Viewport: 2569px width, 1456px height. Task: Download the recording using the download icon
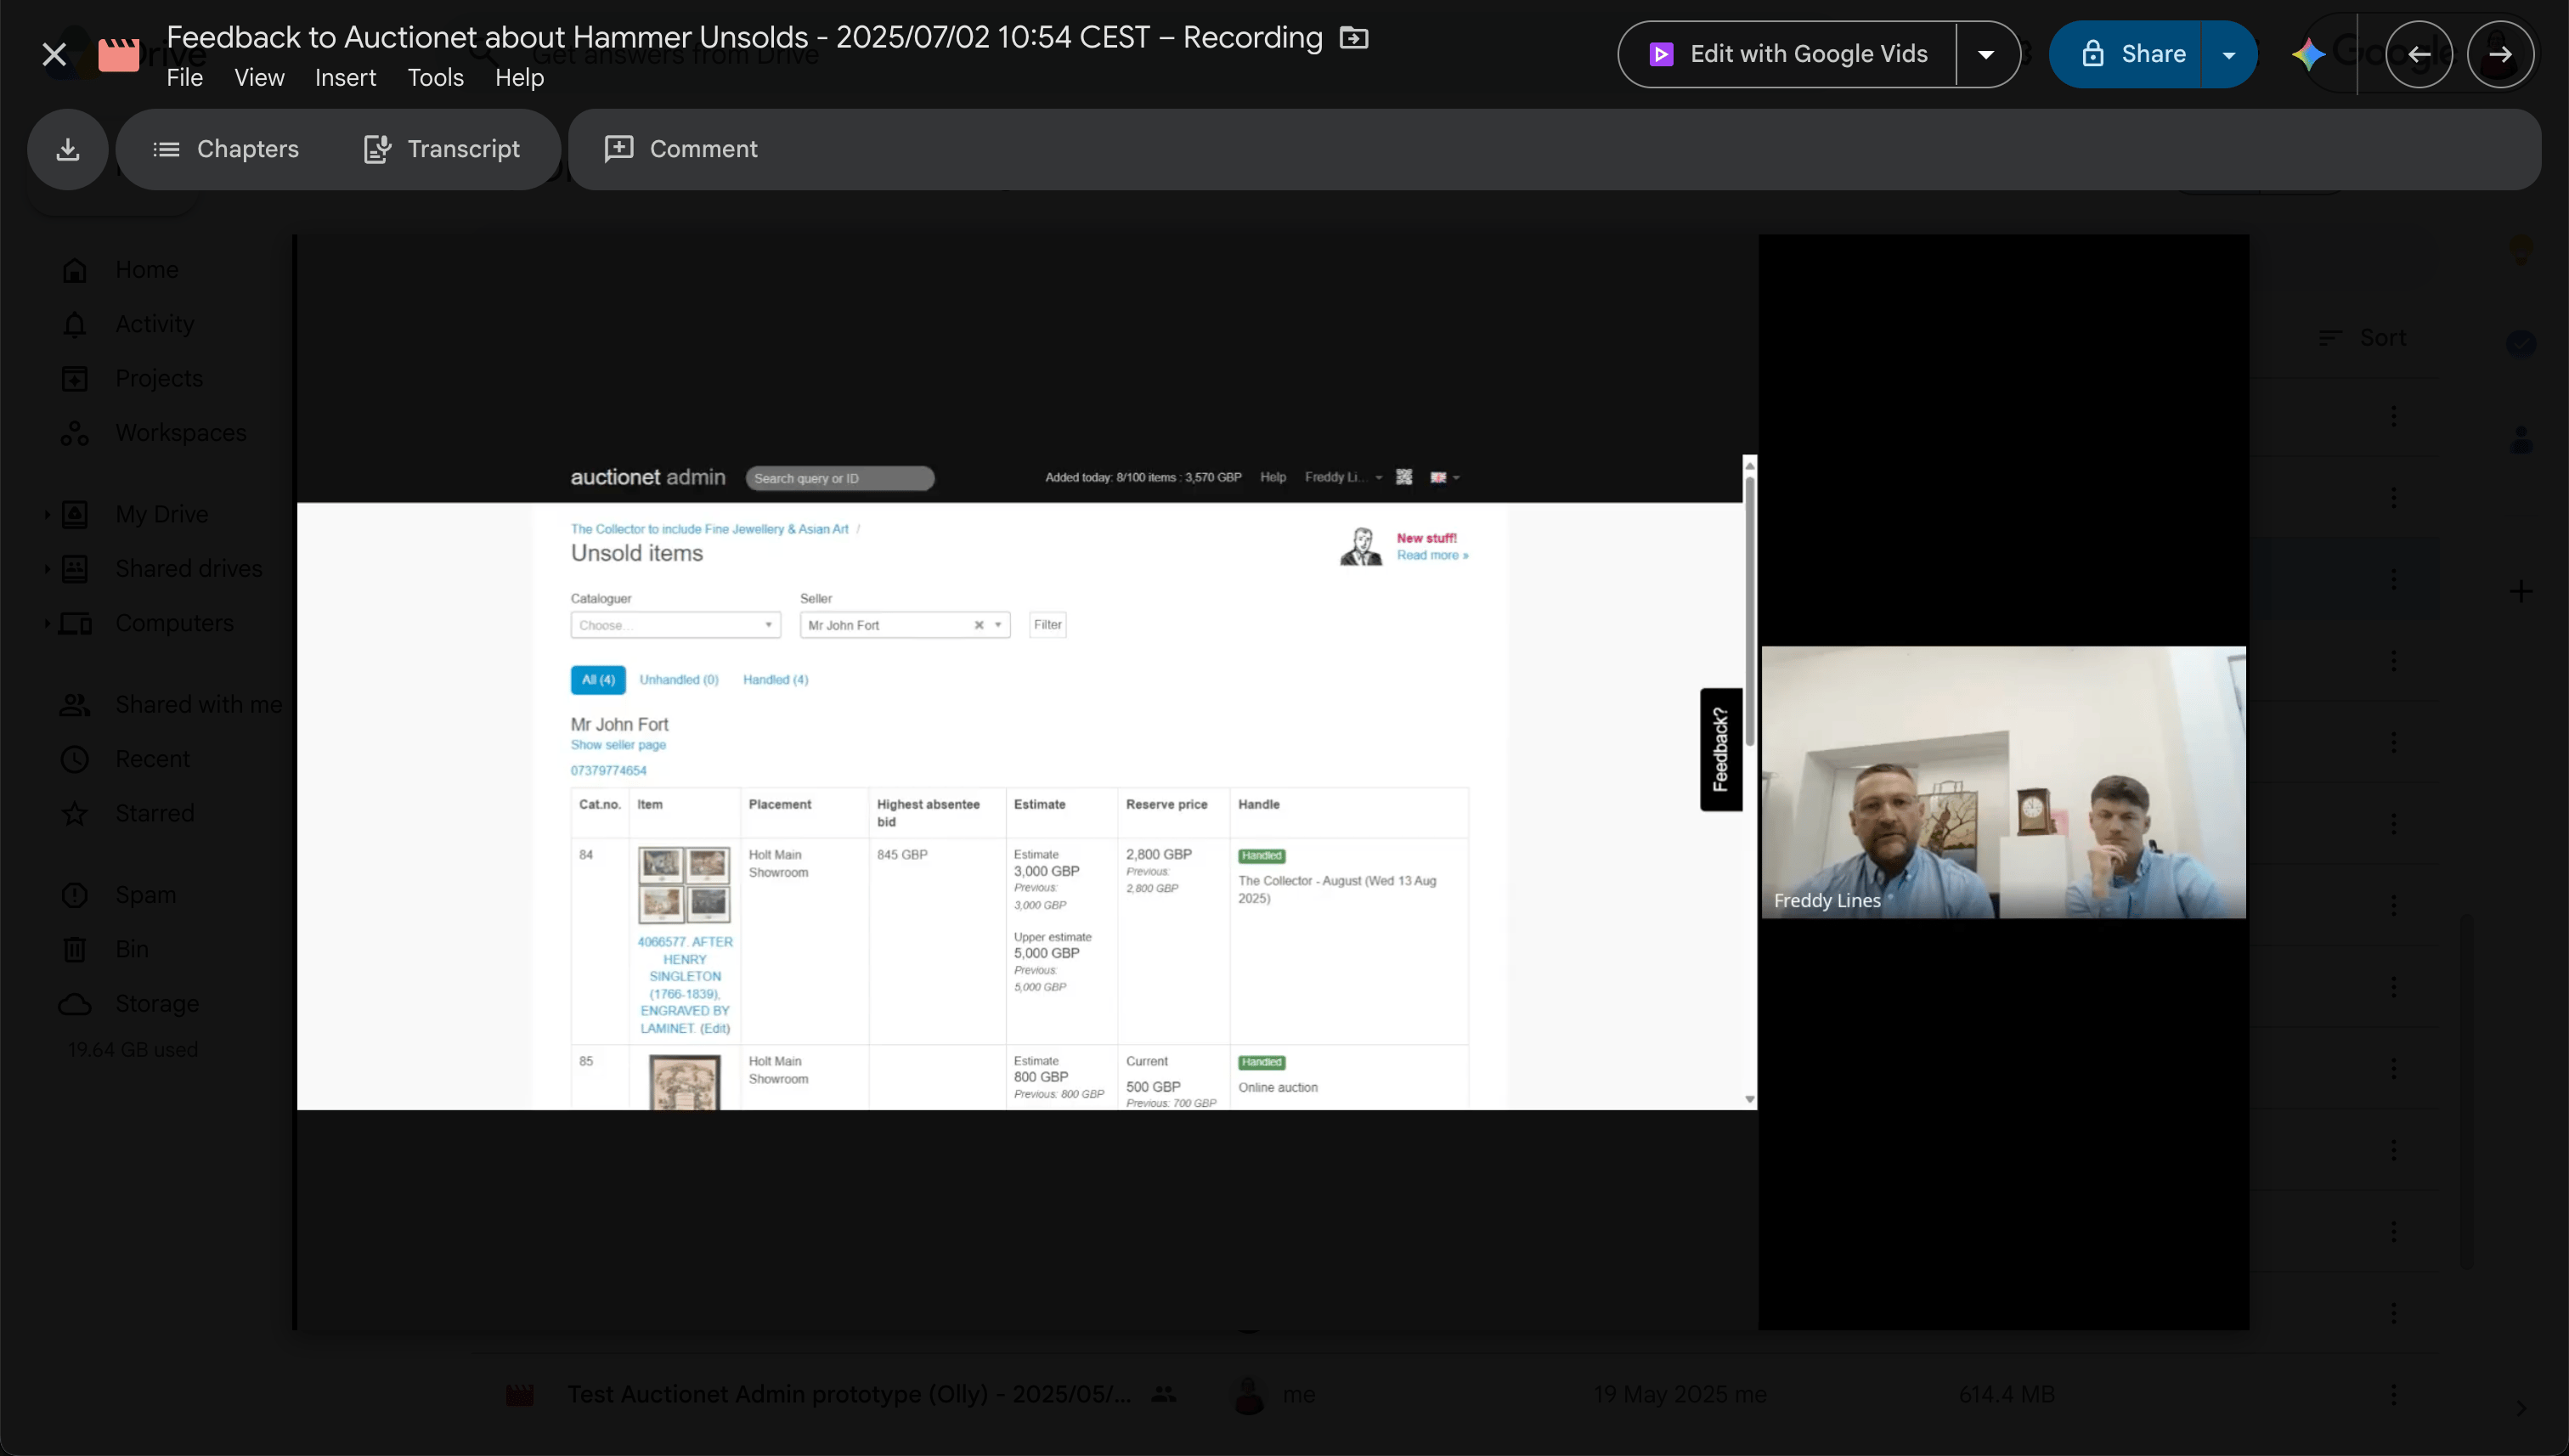point(68,149)
